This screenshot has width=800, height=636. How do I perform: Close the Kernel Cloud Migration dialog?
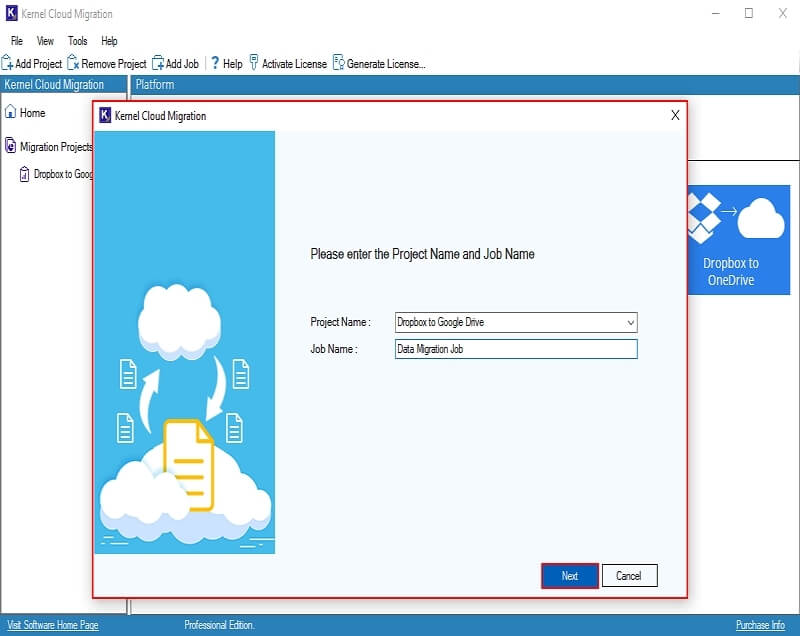click(x=675, y=115)
